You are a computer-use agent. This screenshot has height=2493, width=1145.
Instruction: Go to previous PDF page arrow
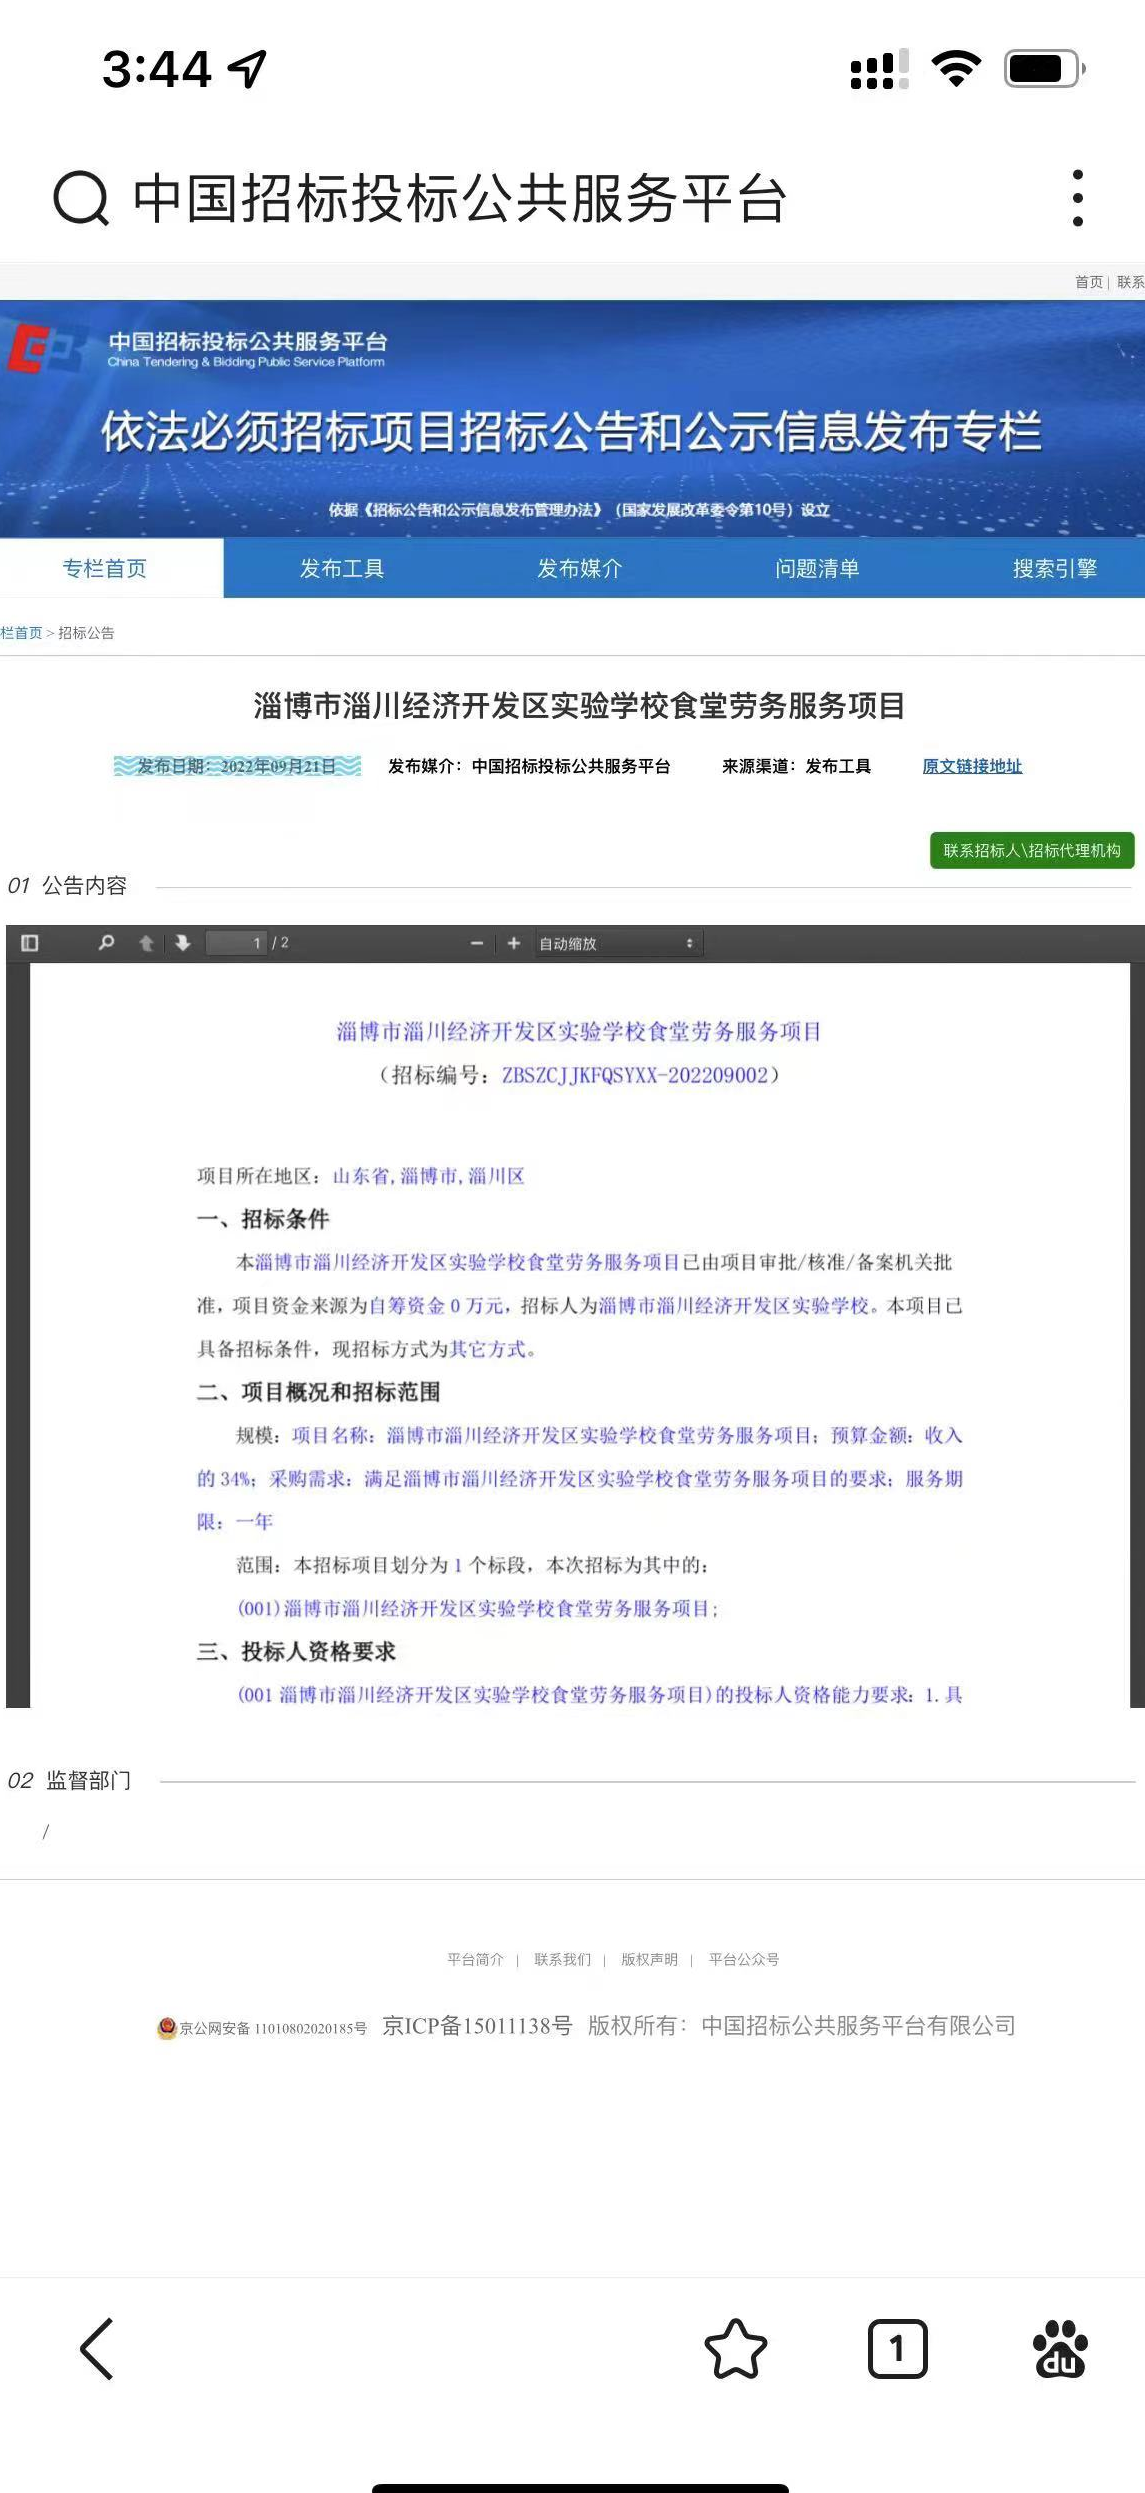coord(146,943)
